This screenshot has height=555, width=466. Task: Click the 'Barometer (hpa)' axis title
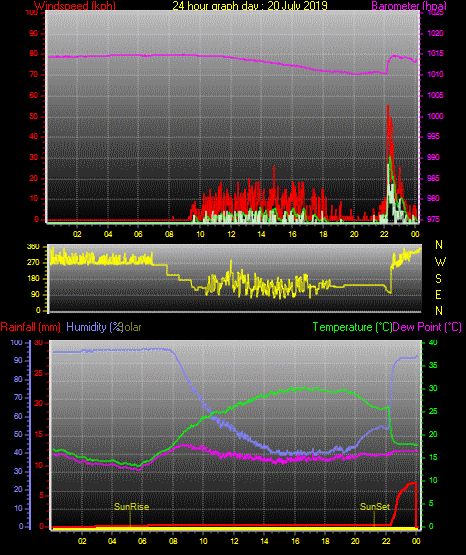pyautogui.click(x=409, y=6)
